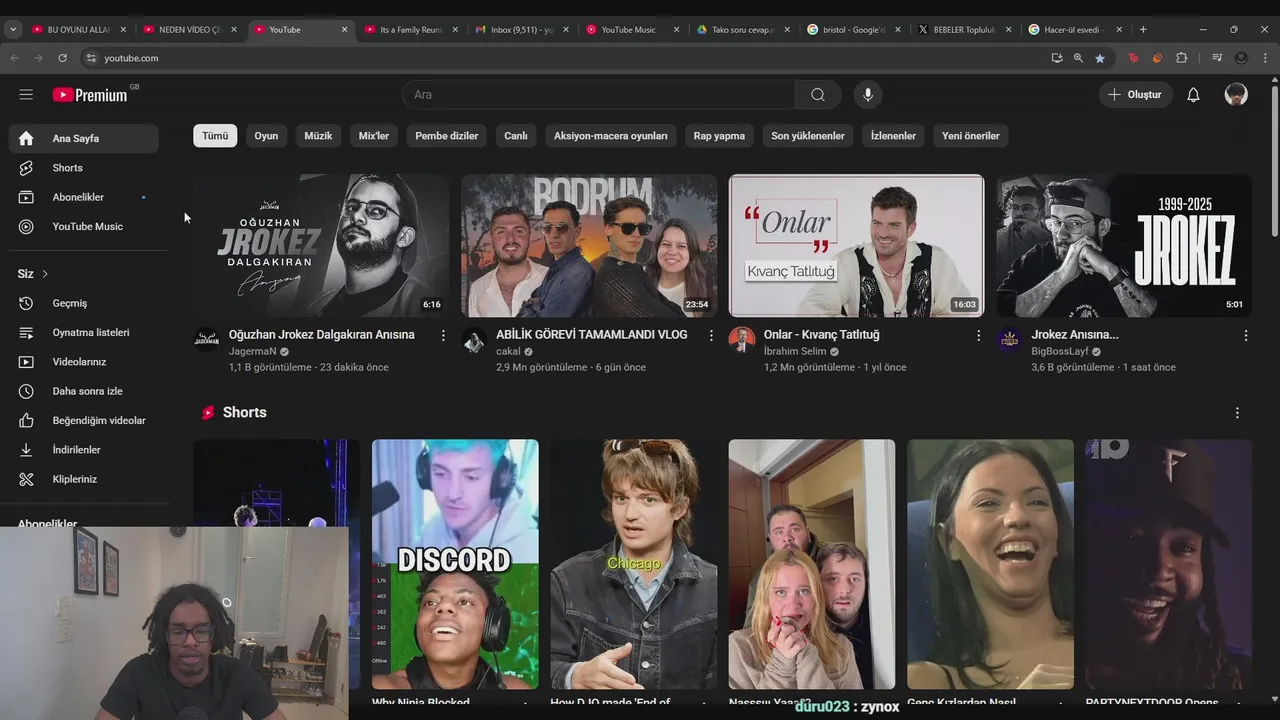The image size is (1280, 720).
Task: Open the DISCORD Ninja short thumbnail
Action: click(x=455, y=564)
